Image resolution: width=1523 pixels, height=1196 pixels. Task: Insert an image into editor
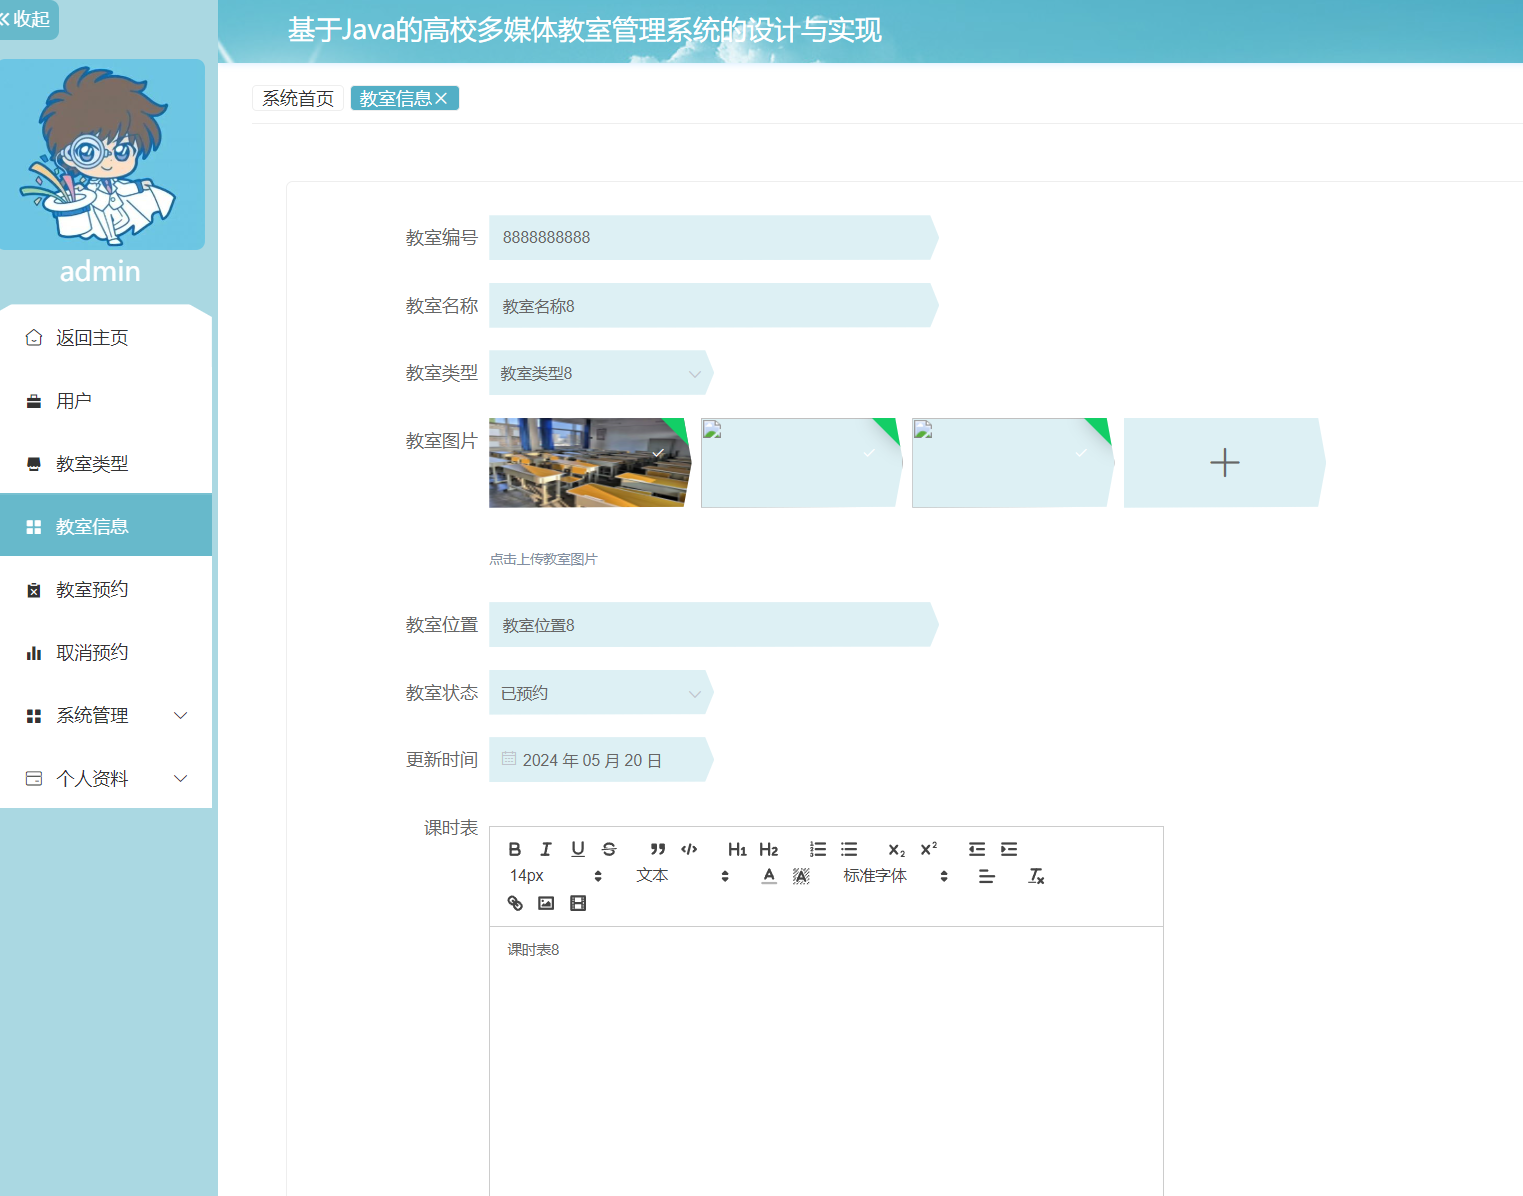[x=546, y=903]
